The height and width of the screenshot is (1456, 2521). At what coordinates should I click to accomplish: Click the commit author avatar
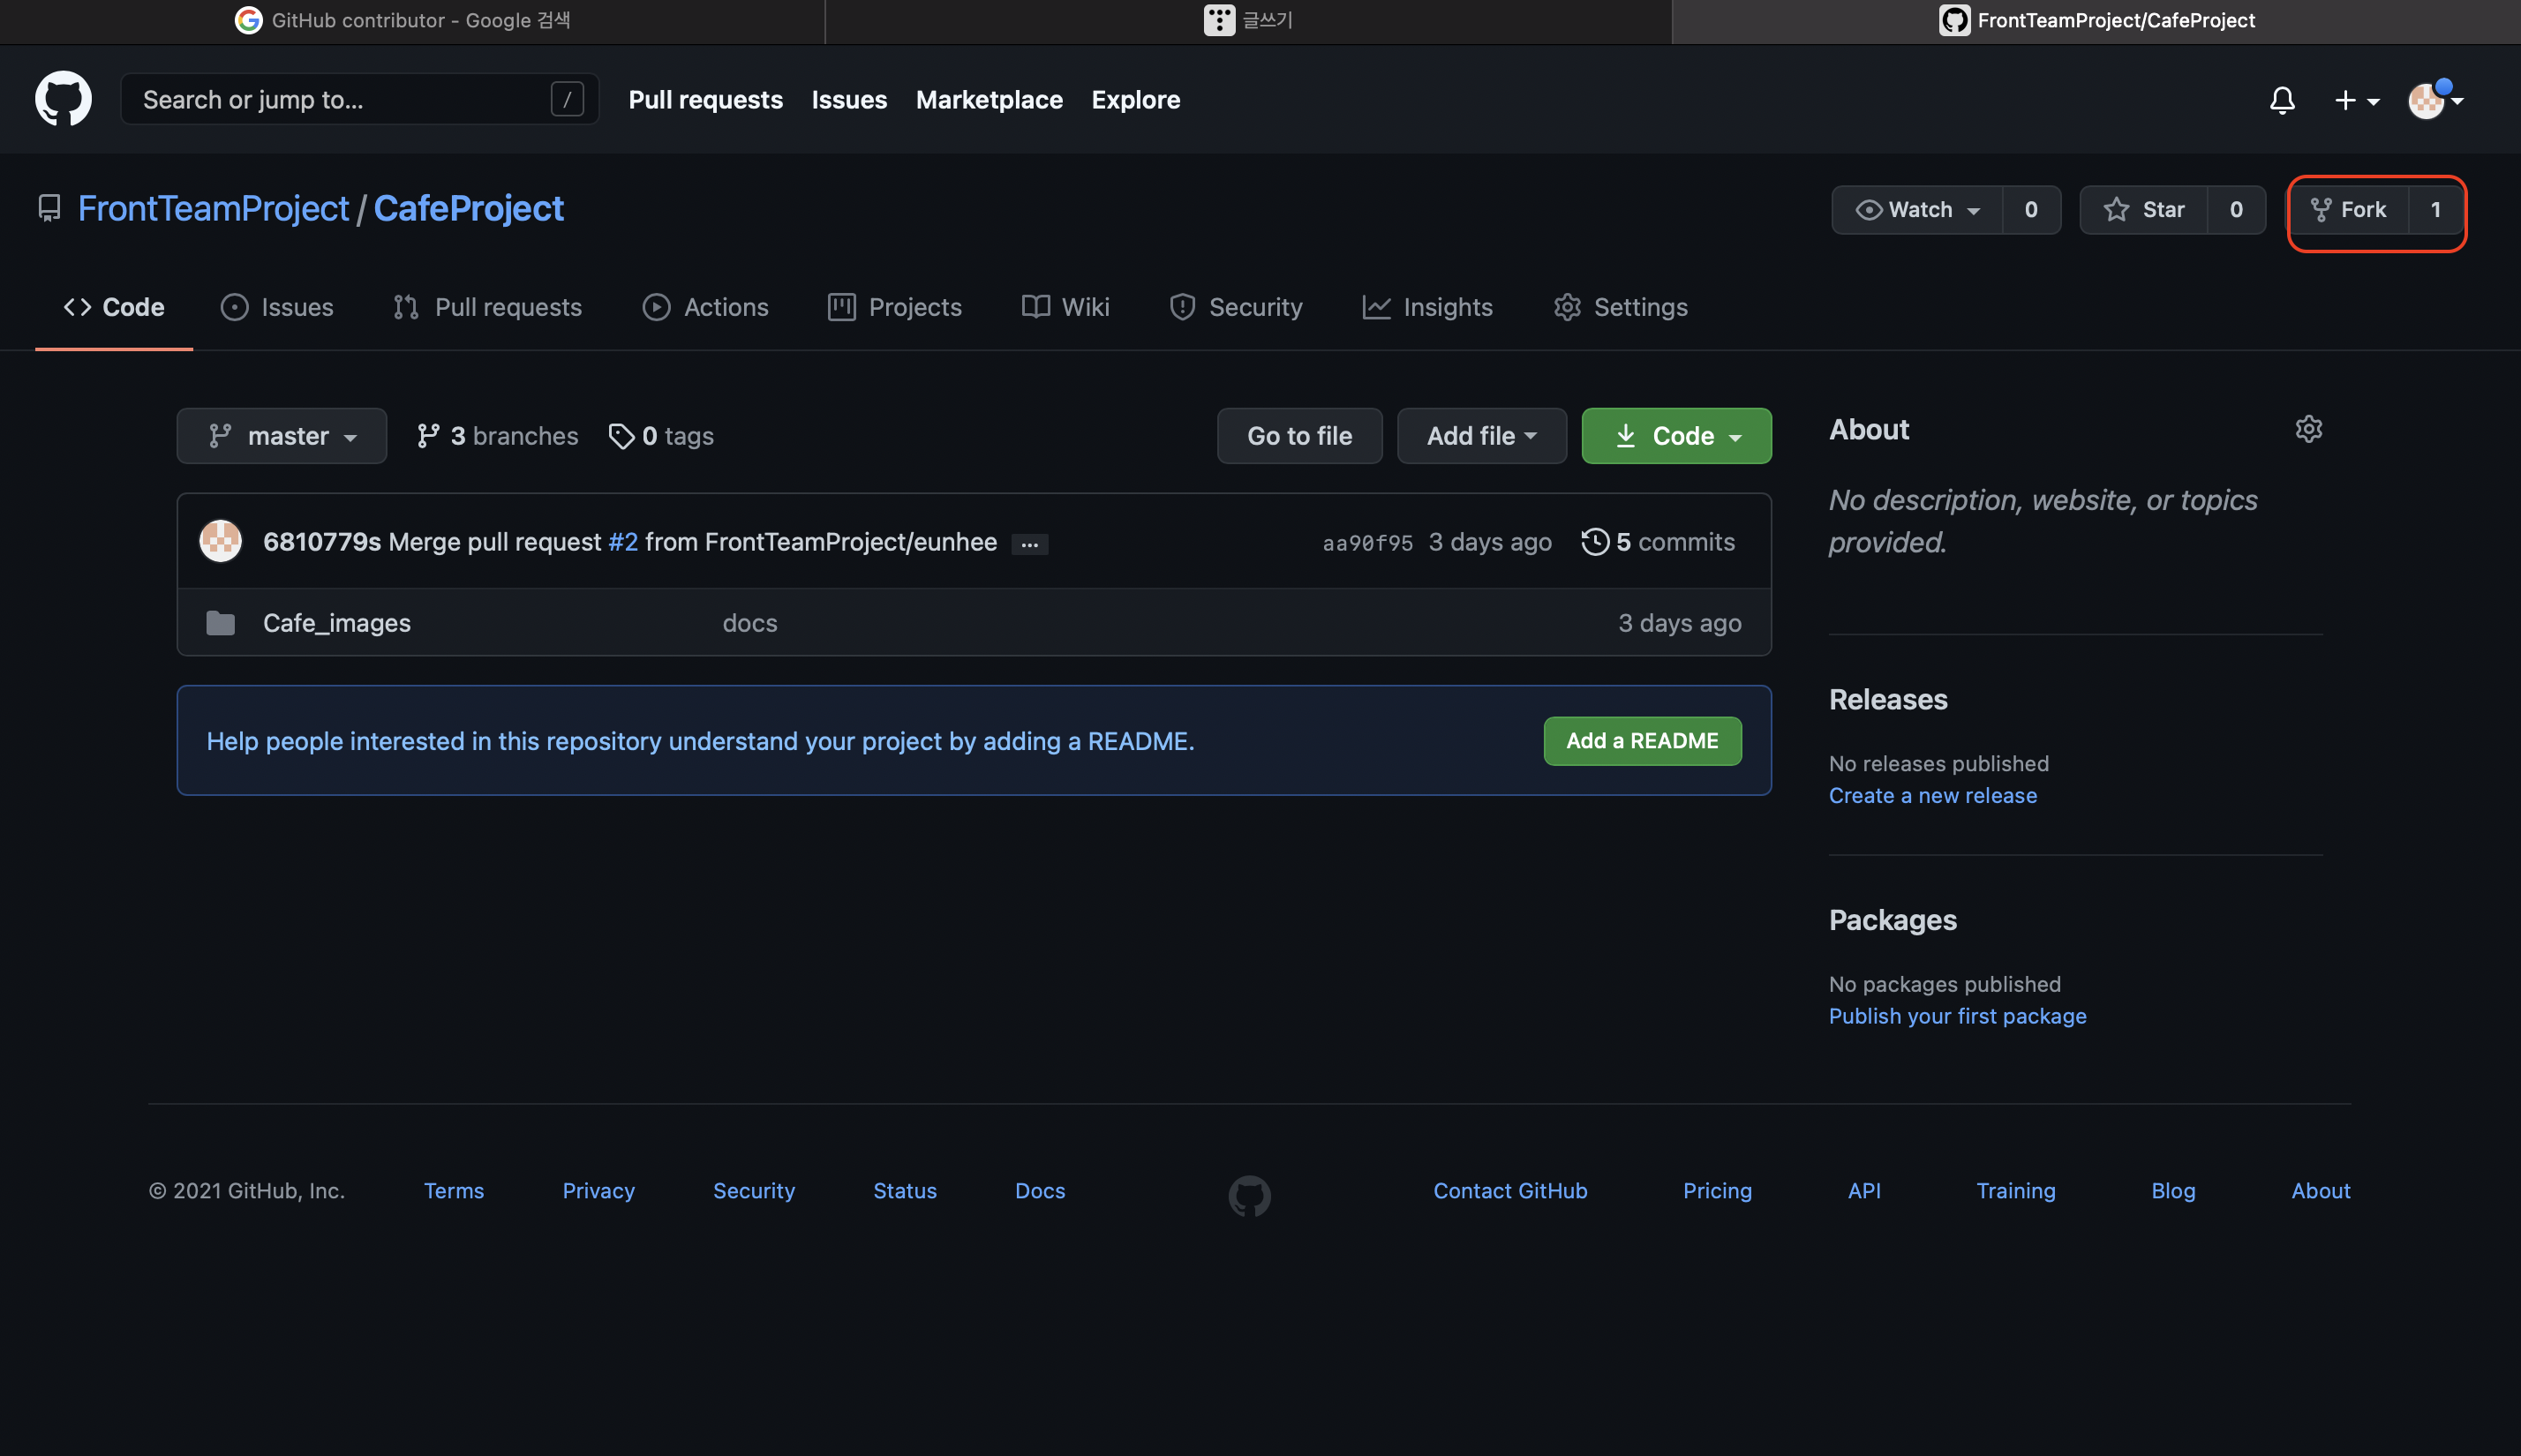coord(220,541)
